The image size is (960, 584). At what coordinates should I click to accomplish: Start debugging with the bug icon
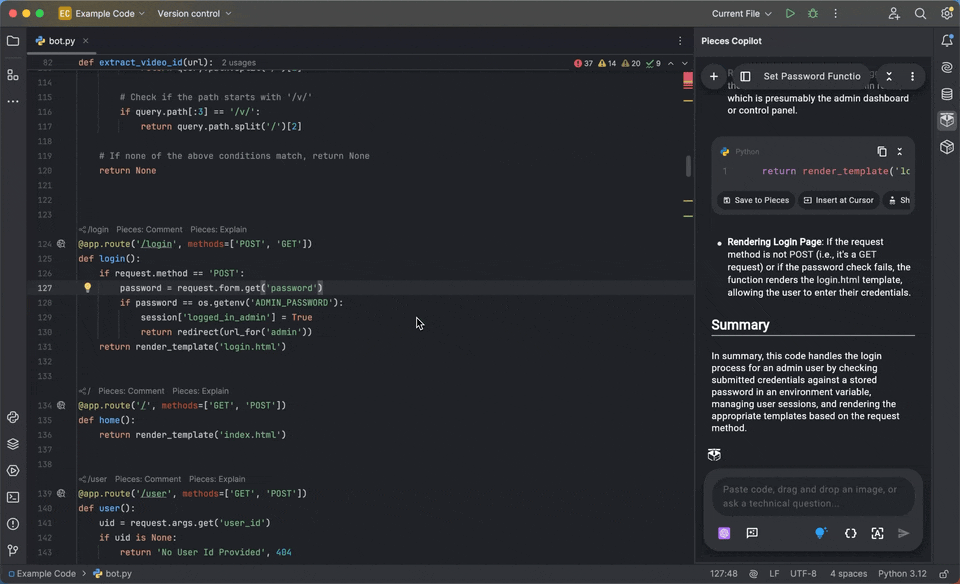813,13
